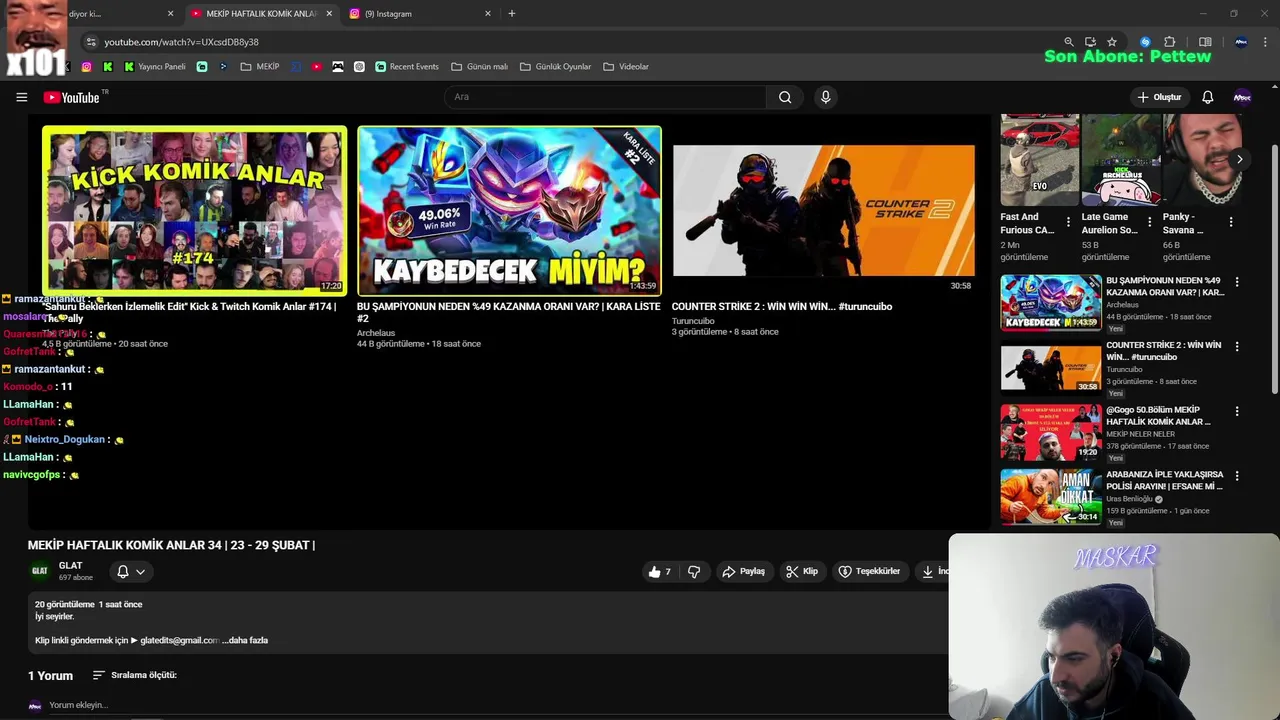1280x720 pixels.
Task: Open Counter Strike 2 end-screen thumbnail
Action: coord(824,210)
